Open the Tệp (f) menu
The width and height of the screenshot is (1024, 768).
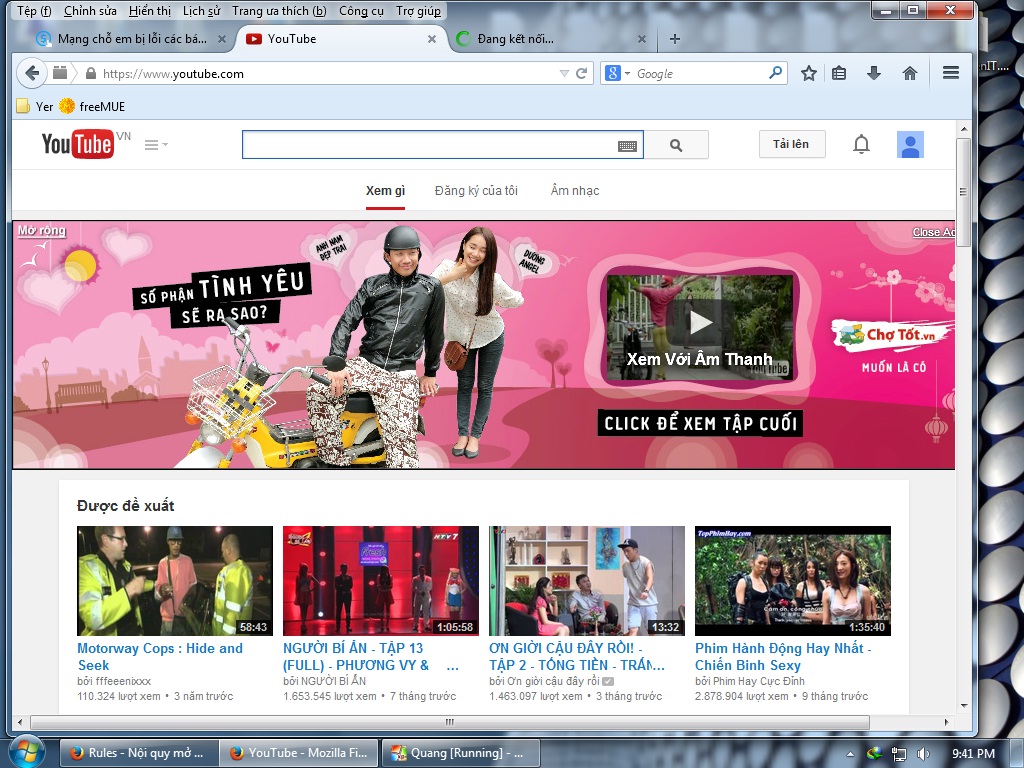[x=34, y=11]
